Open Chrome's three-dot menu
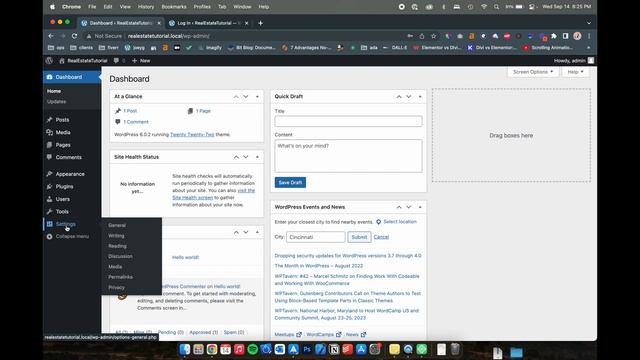The height and width of the screenshot is (360, 640). pos(589,36)
